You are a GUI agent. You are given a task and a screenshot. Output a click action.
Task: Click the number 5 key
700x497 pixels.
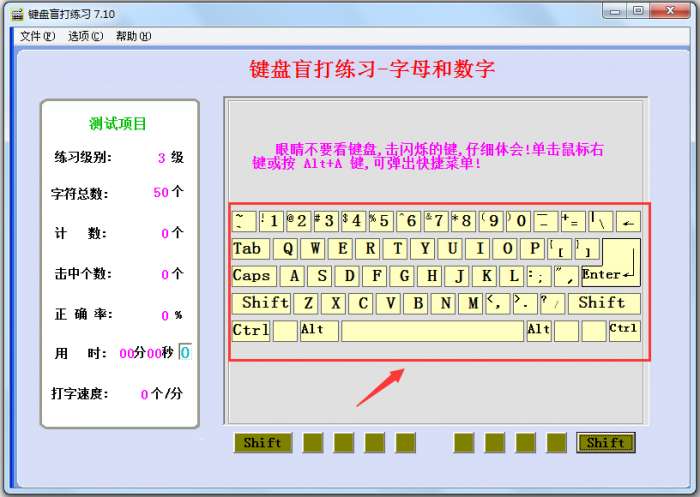tap(381, 221)
